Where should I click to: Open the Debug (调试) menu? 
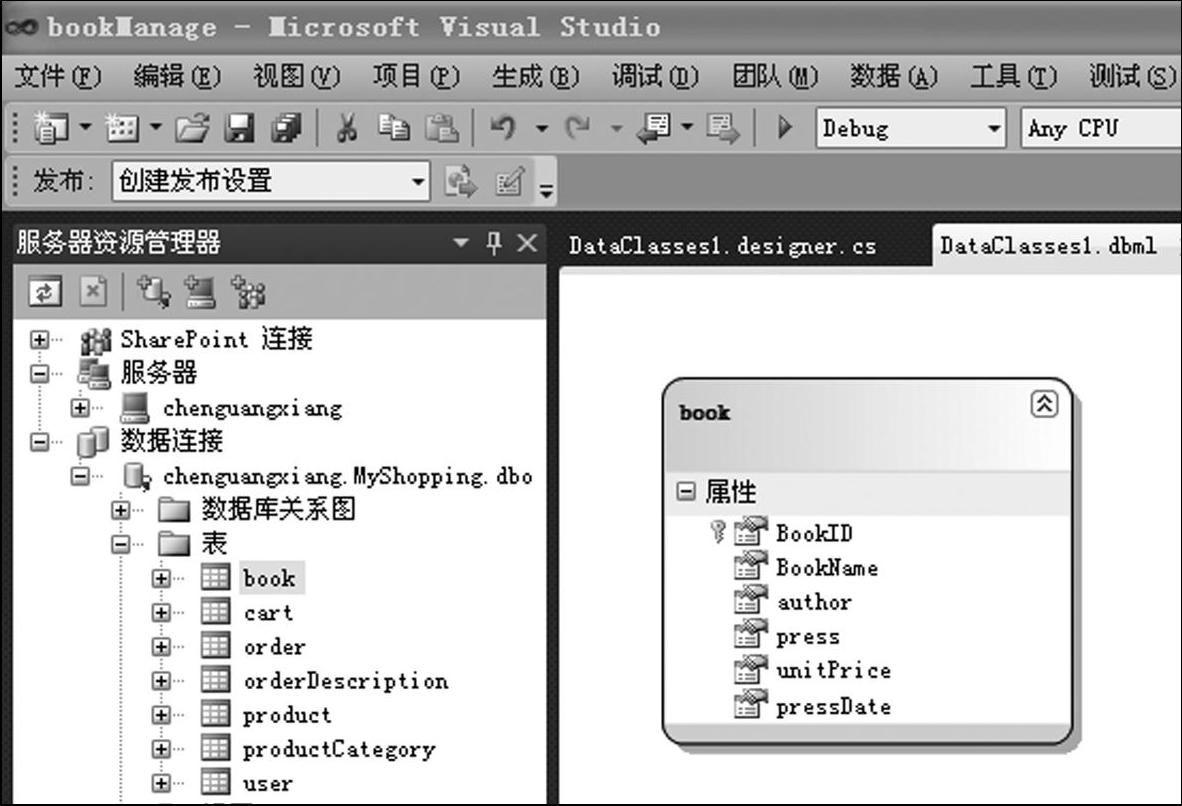655,76
